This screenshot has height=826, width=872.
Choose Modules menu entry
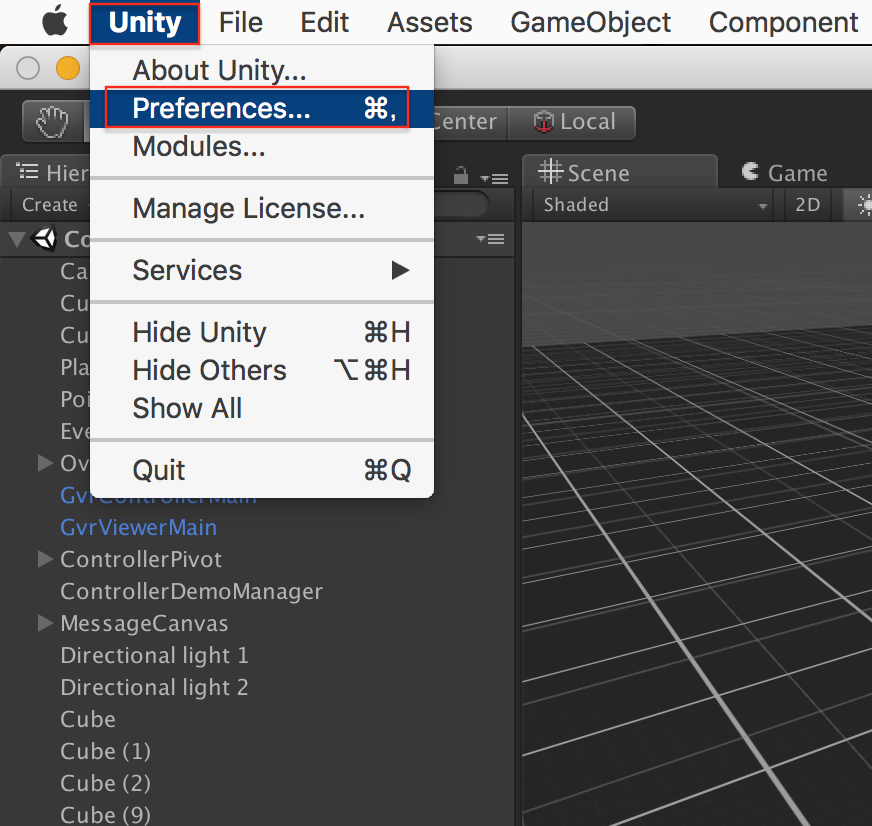[262, 147]
